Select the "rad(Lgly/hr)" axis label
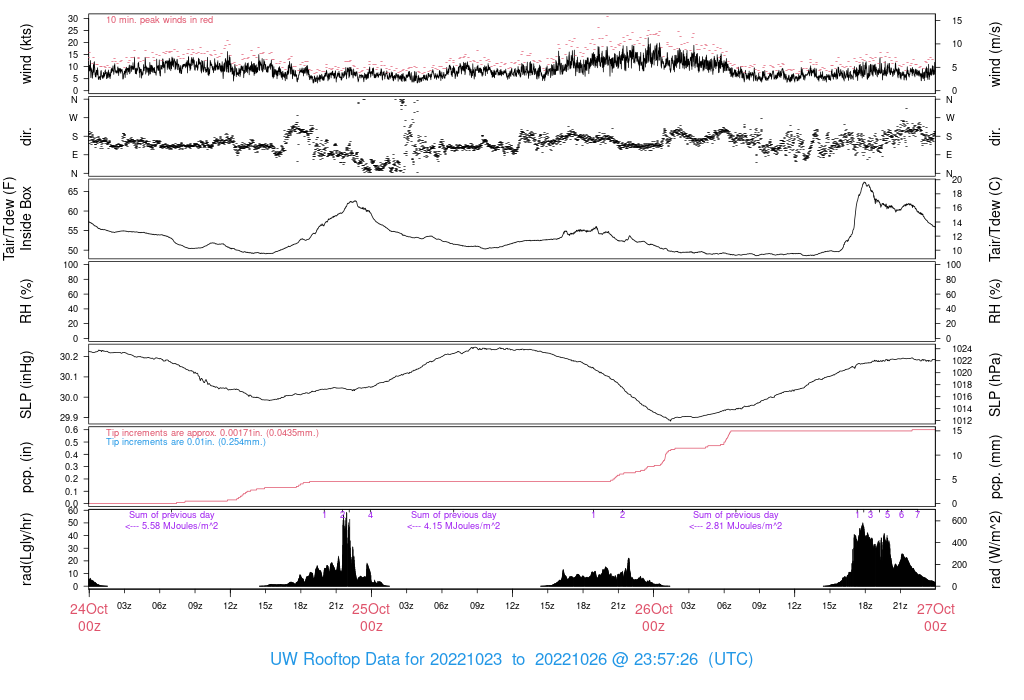 [x=26, y=549]
